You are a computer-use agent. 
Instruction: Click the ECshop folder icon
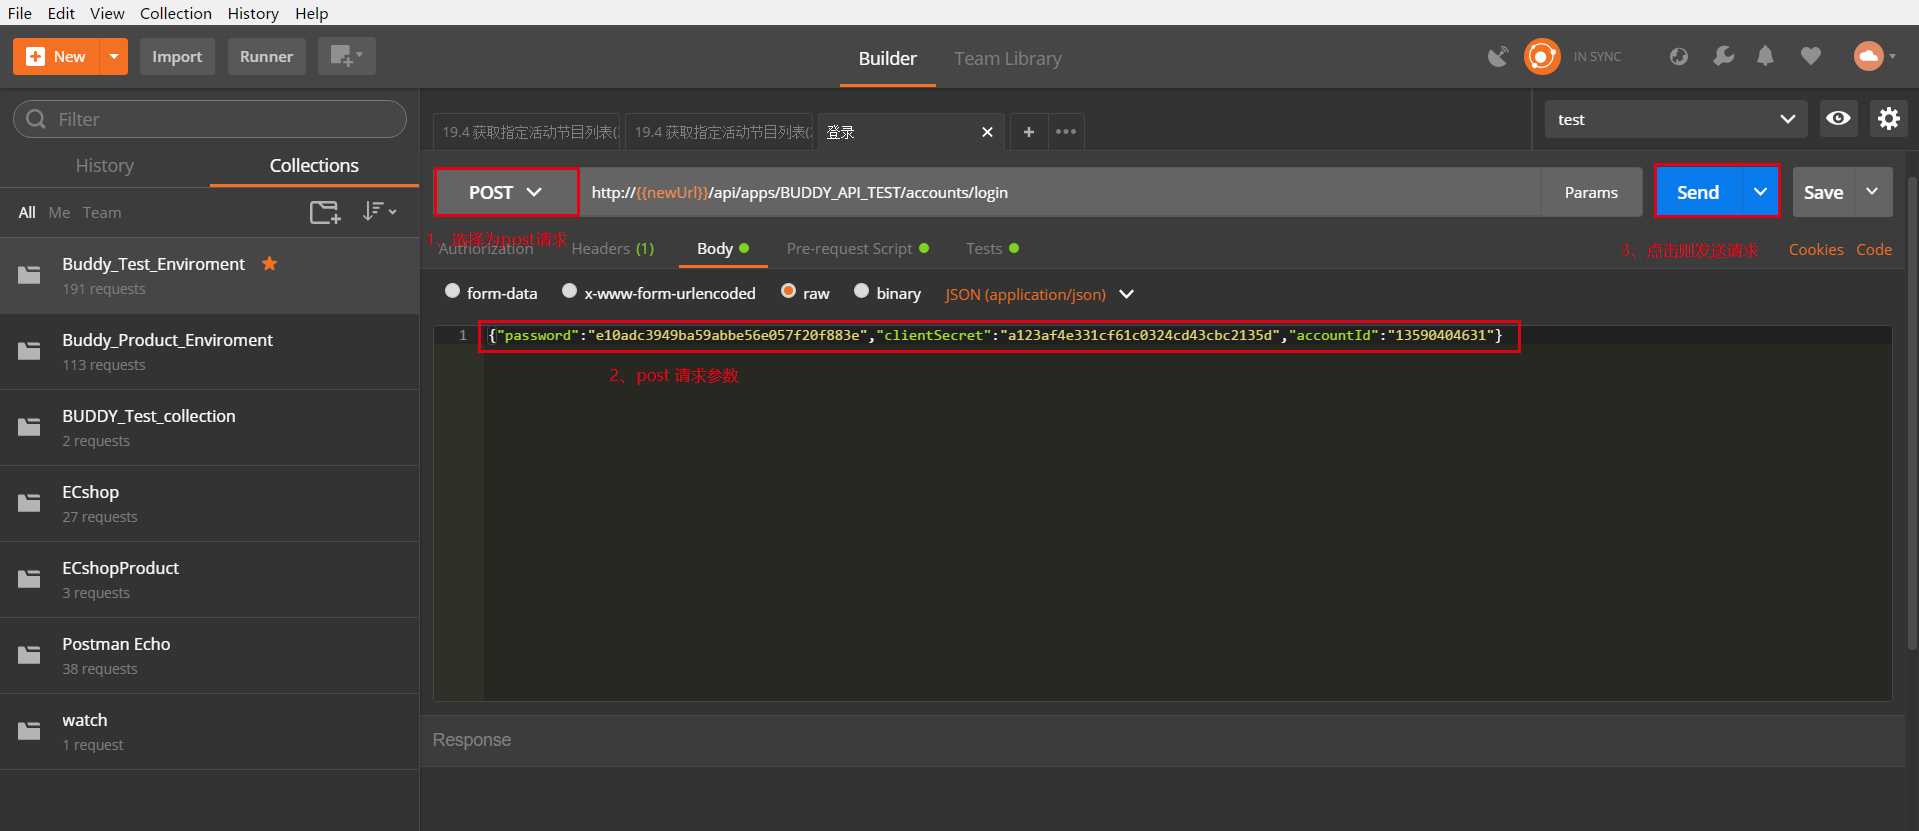tap(29, 503)
